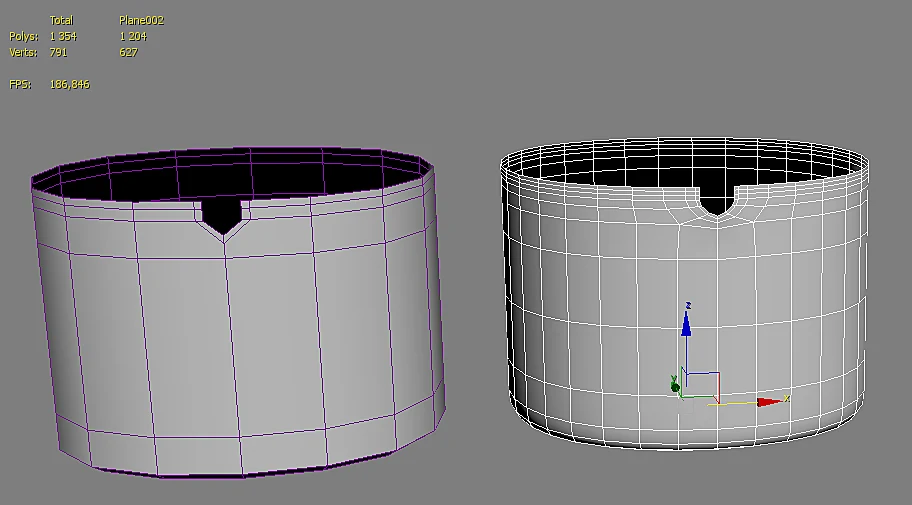Click the yellow X axis line of the gizmo
The image size is (912, 505).
click(x=733, y=403)
